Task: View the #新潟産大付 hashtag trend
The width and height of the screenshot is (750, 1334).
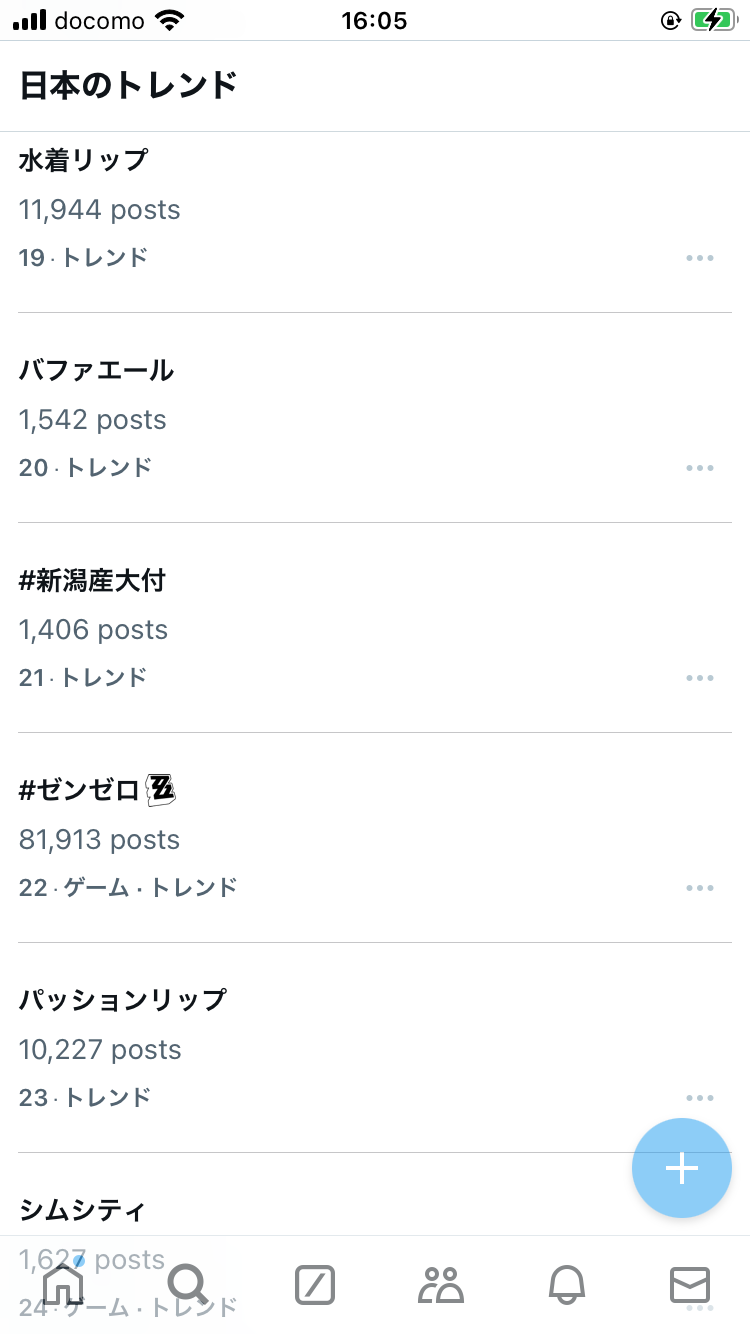Action: click(92, 580)
